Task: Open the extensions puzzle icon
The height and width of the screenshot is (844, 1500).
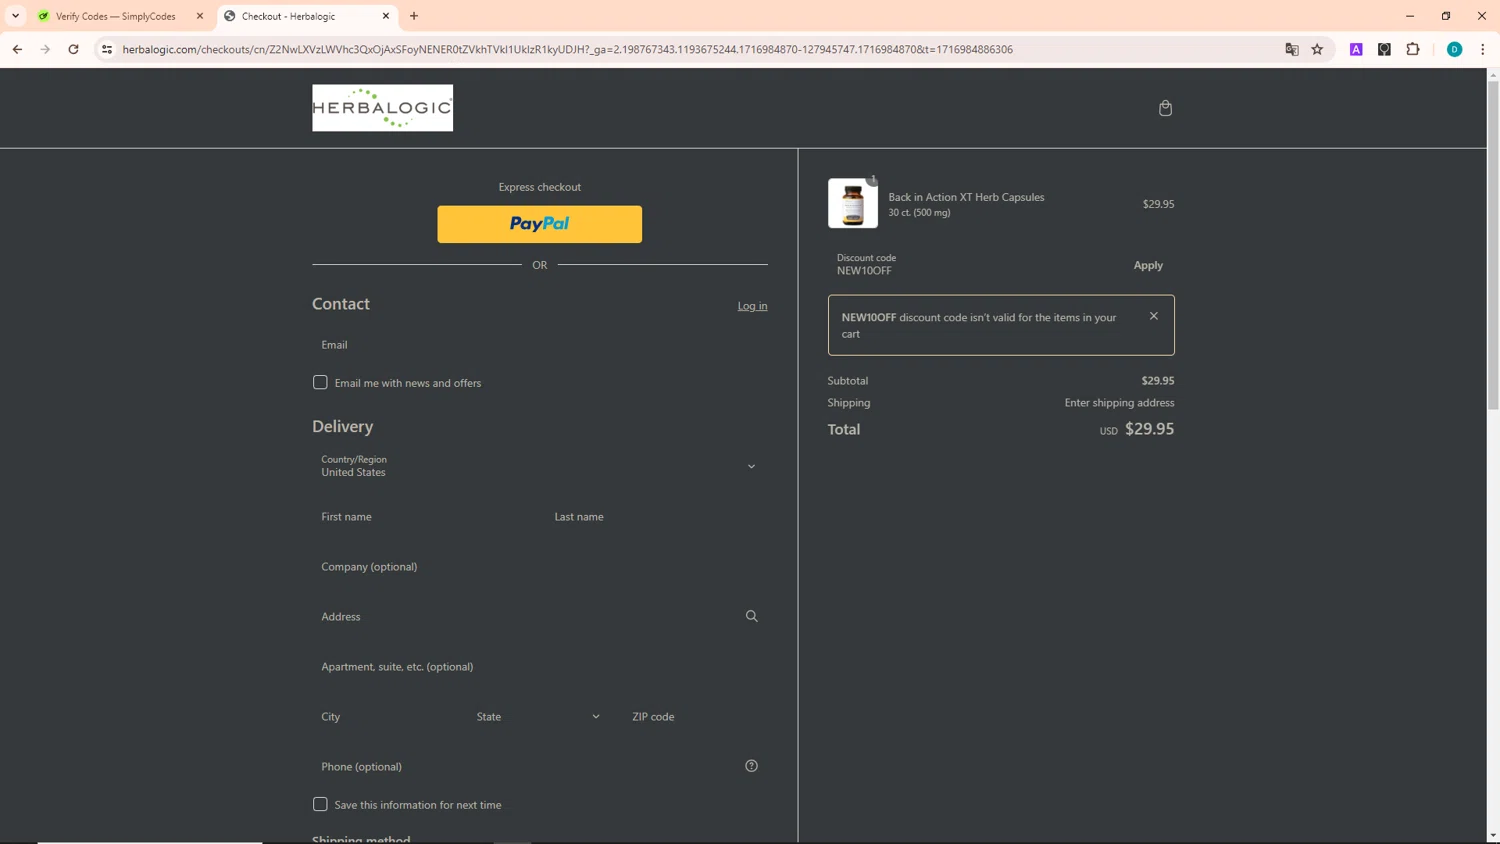Action: tap(1412, 49)
